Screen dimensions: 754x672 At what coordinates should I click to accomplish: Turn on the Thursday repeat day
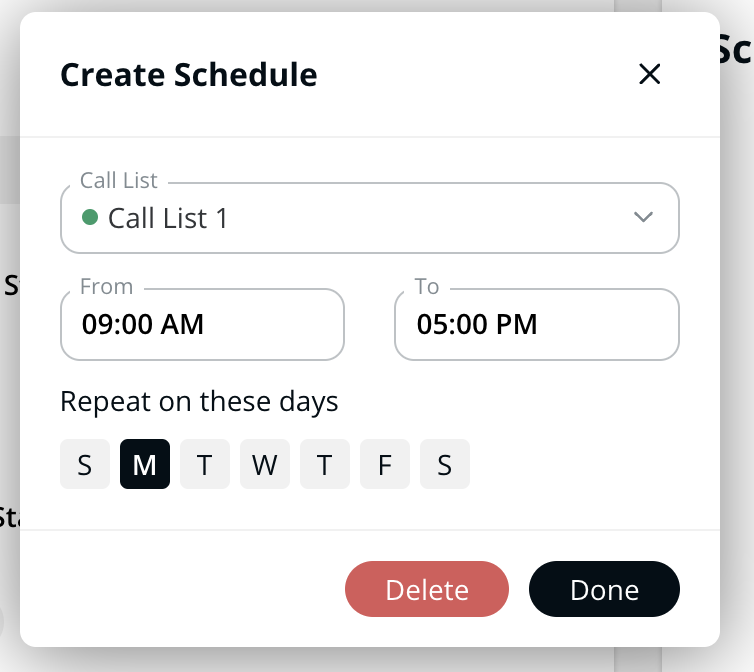pos(325,465)
